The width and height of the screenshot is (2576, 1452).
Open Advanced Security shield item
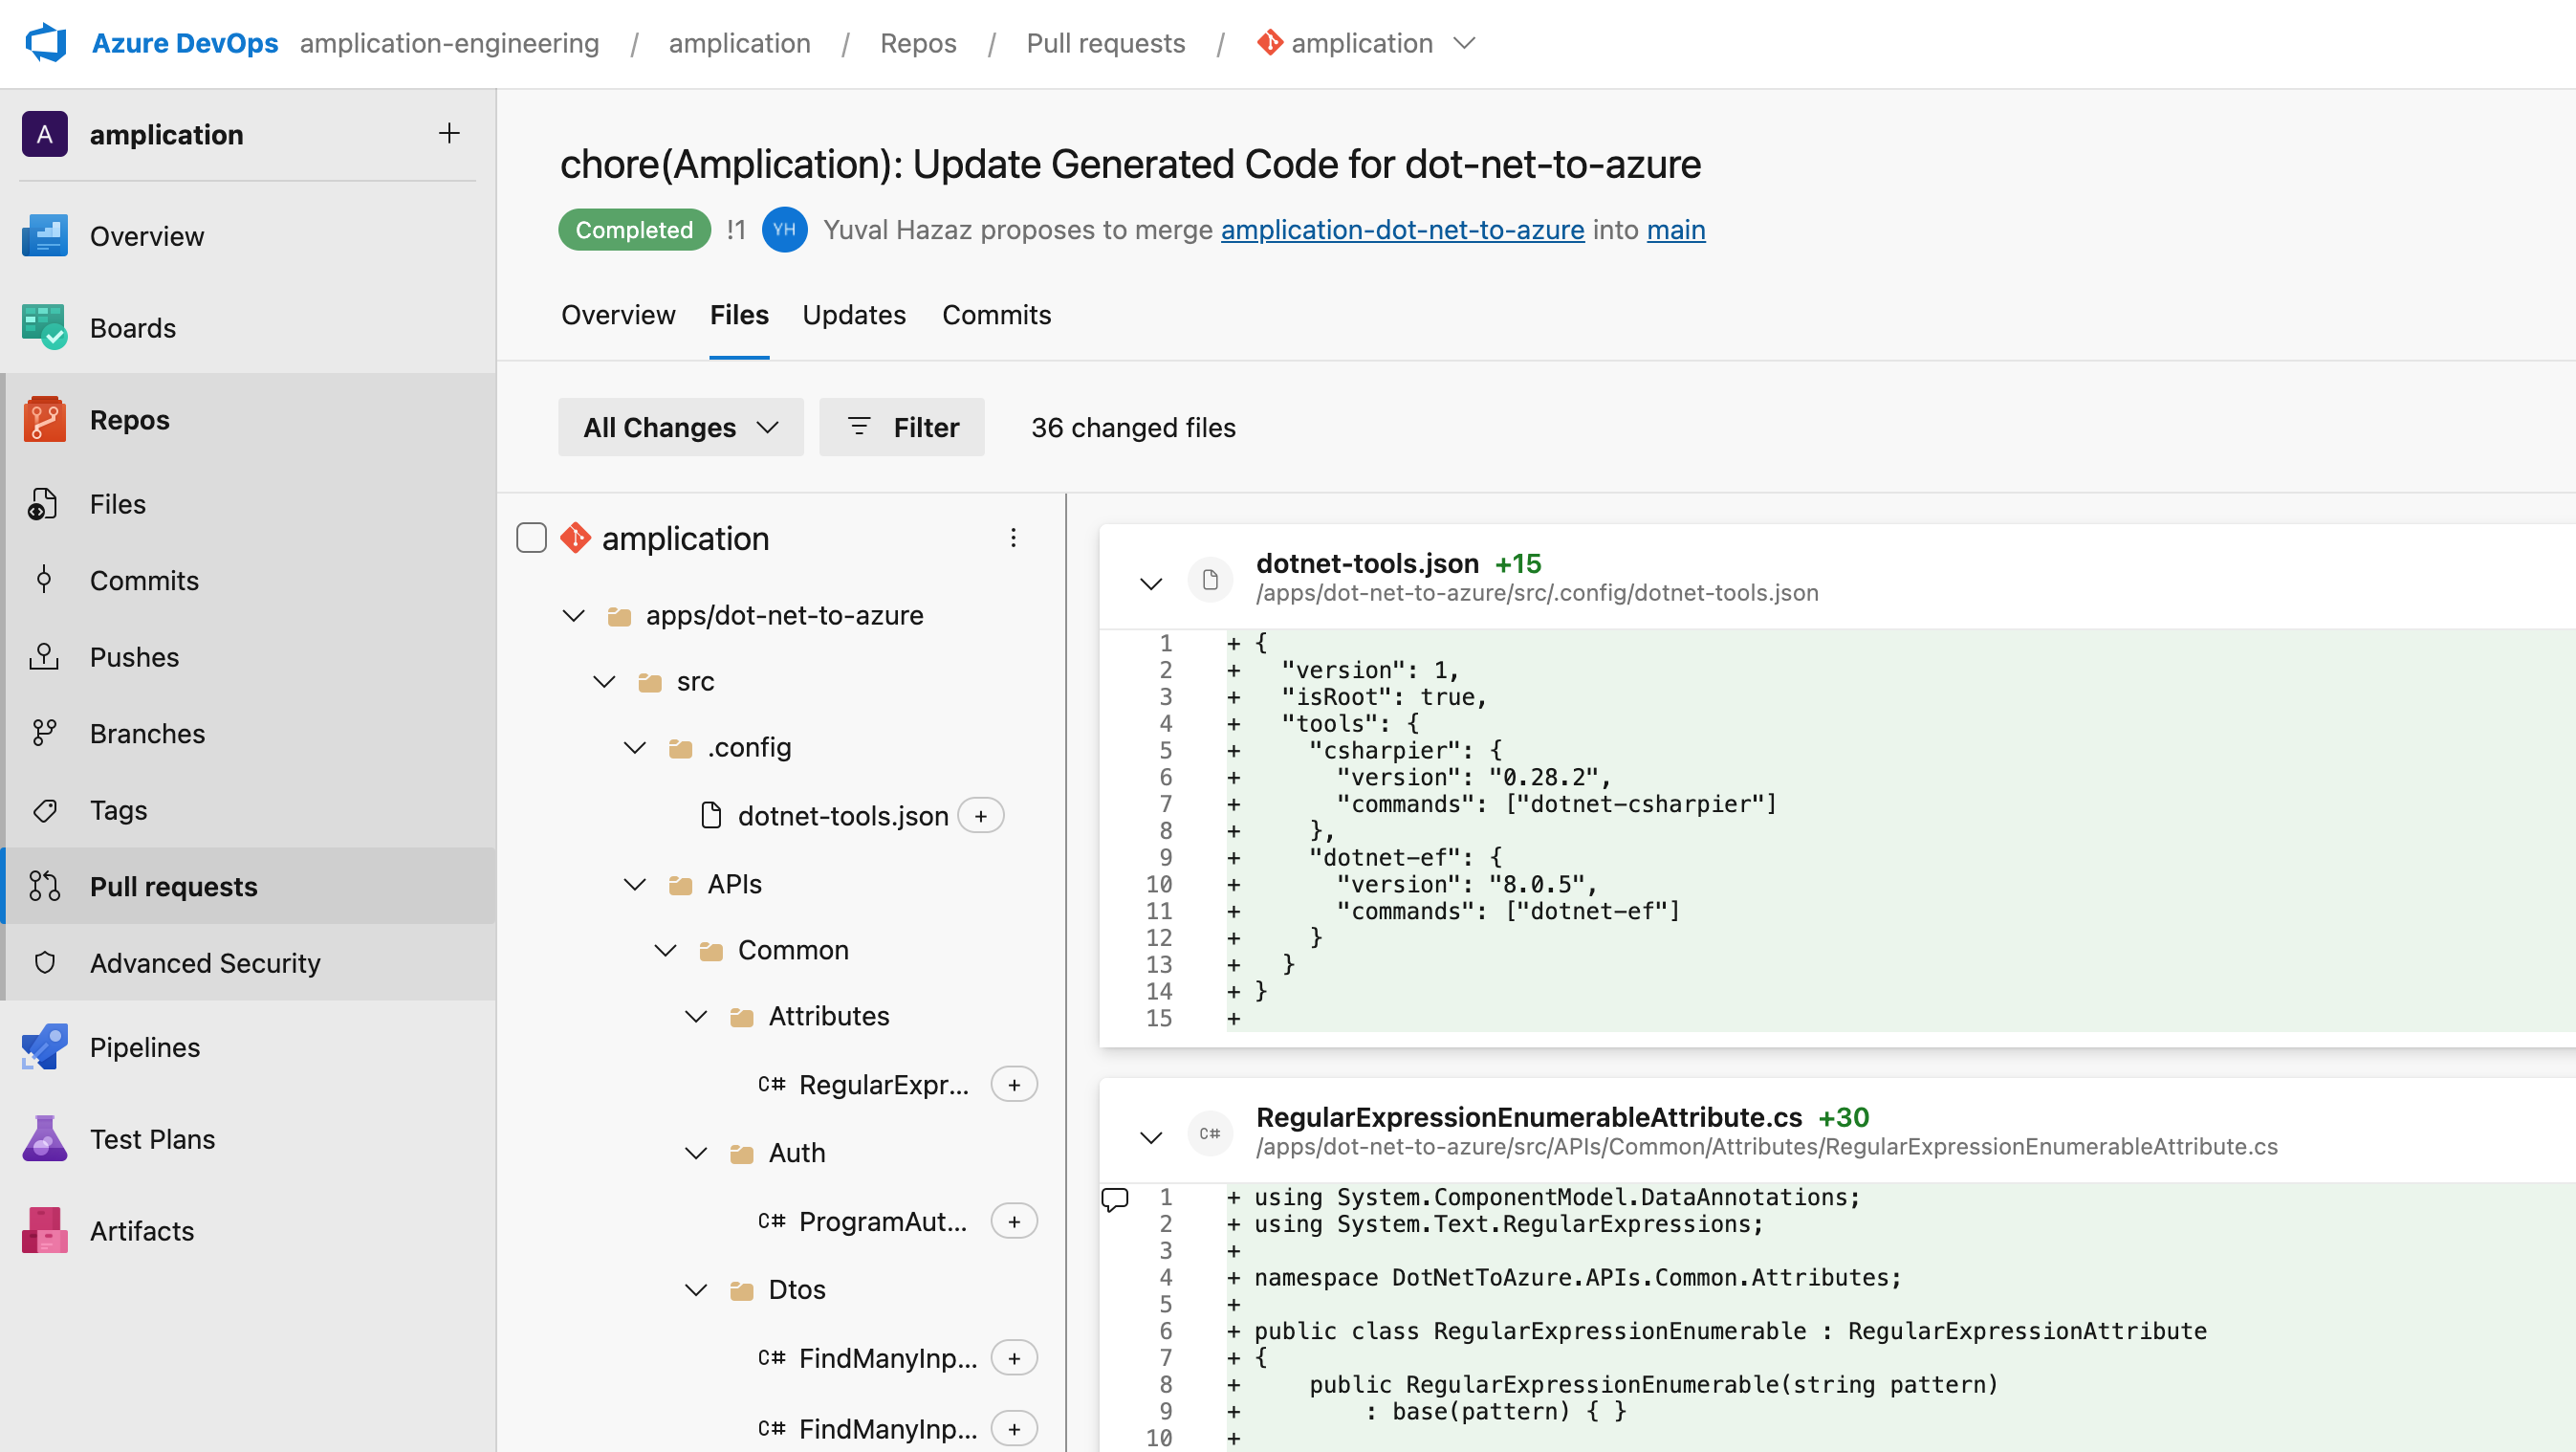pos(204,962)
